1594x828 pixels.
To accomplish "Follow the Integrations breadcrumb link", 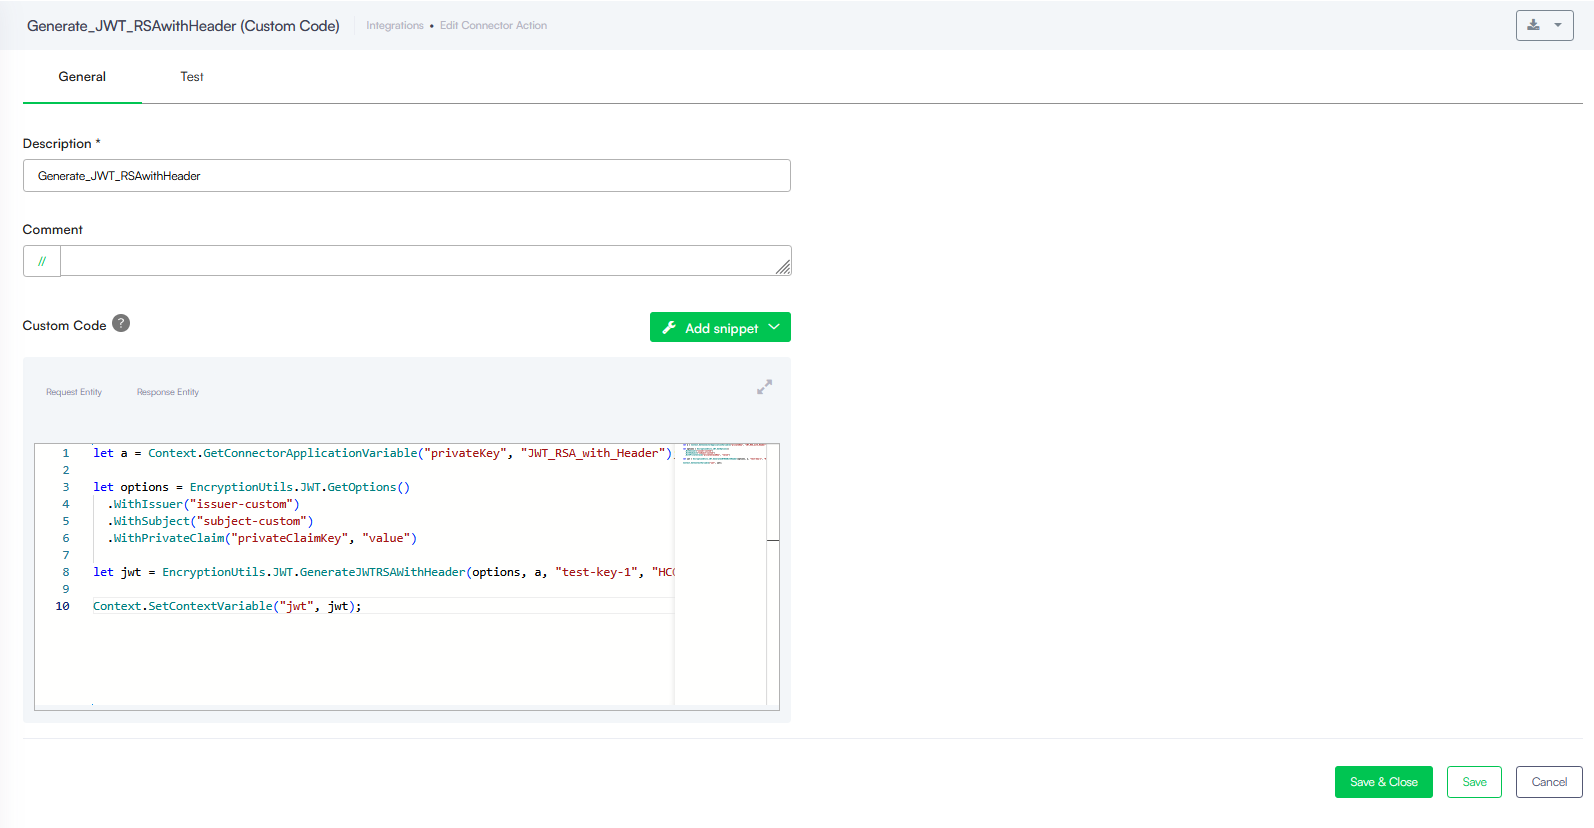I will [x=395, y=26].
